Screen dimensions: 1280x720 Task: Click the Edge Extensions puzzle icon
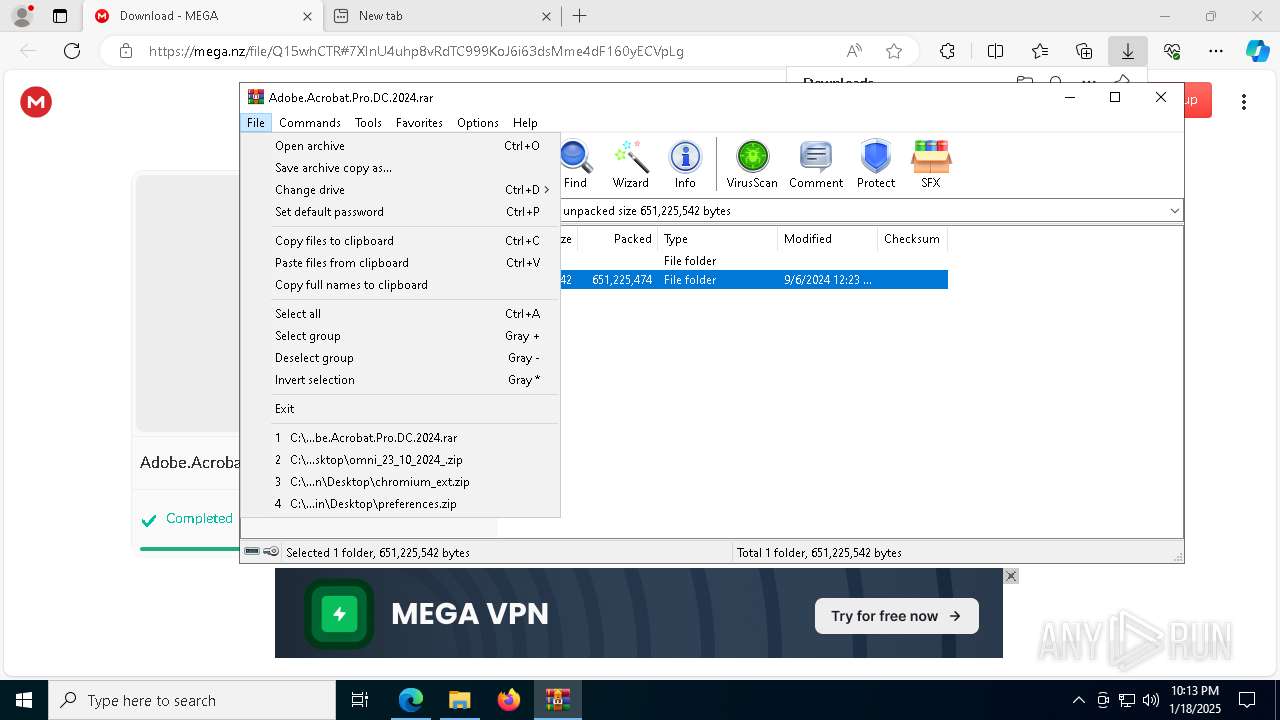tap(947, 51)
